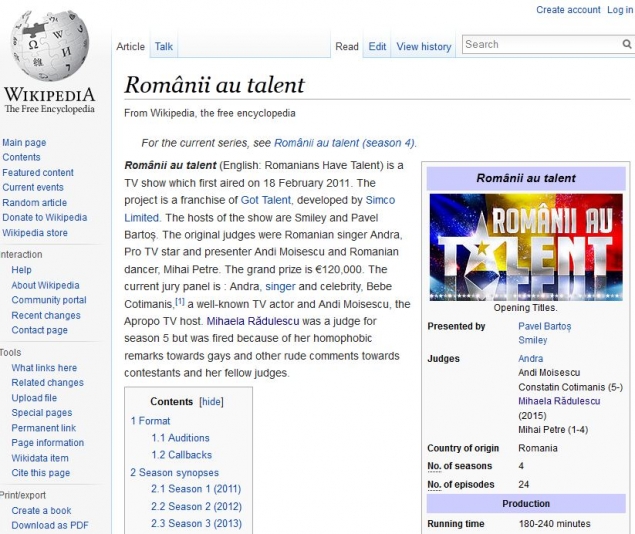Open Related changes link
This screenshot has width=635, height=534.
tap(47, 383)
